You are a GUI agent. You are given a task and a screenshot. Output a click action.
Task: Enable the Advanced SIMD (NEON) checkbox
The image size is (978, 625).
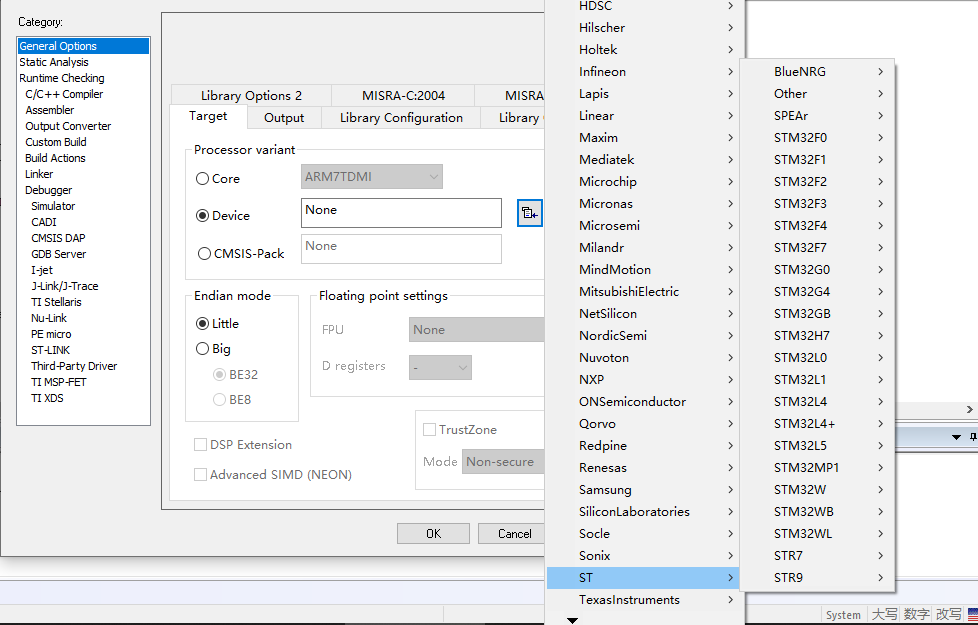click(199, 475)
